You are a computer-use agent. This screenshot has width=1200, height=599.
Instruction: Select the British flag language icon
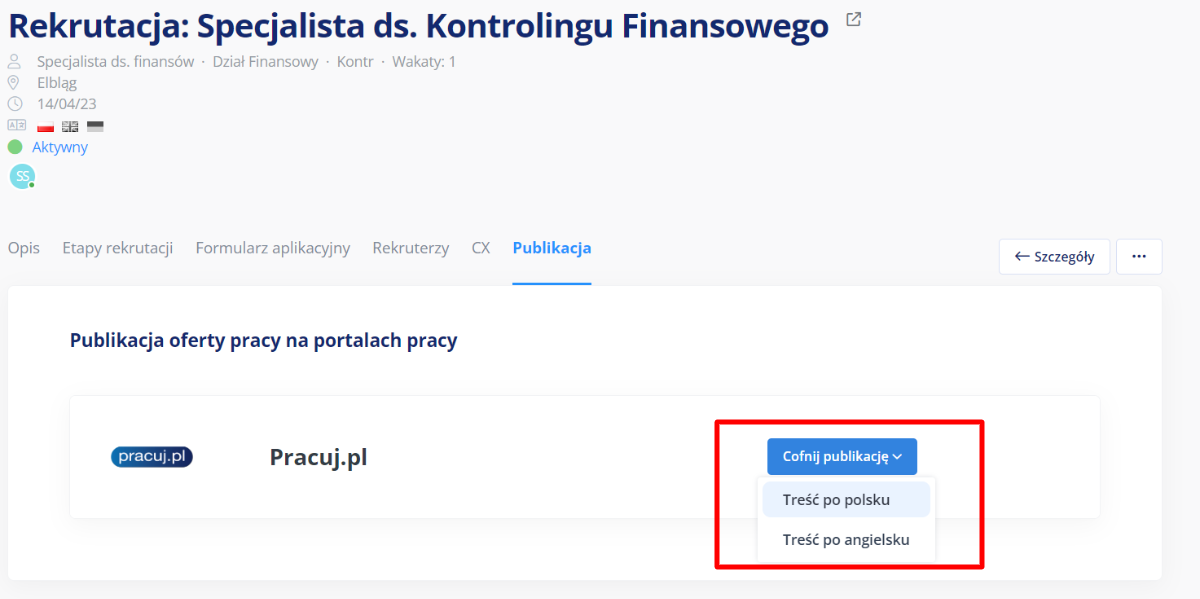pyautogui.click(x=69, y=125)
